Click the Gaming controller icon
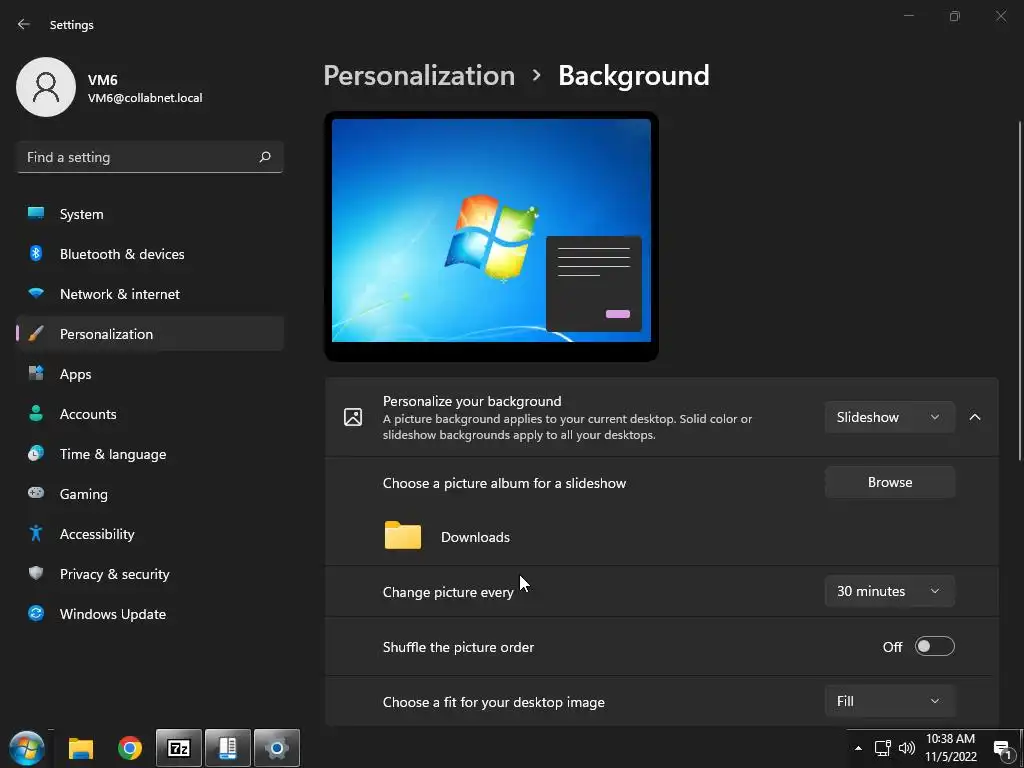The width and height of the screenshot is (1024, 768). click(x=36, y=493)
